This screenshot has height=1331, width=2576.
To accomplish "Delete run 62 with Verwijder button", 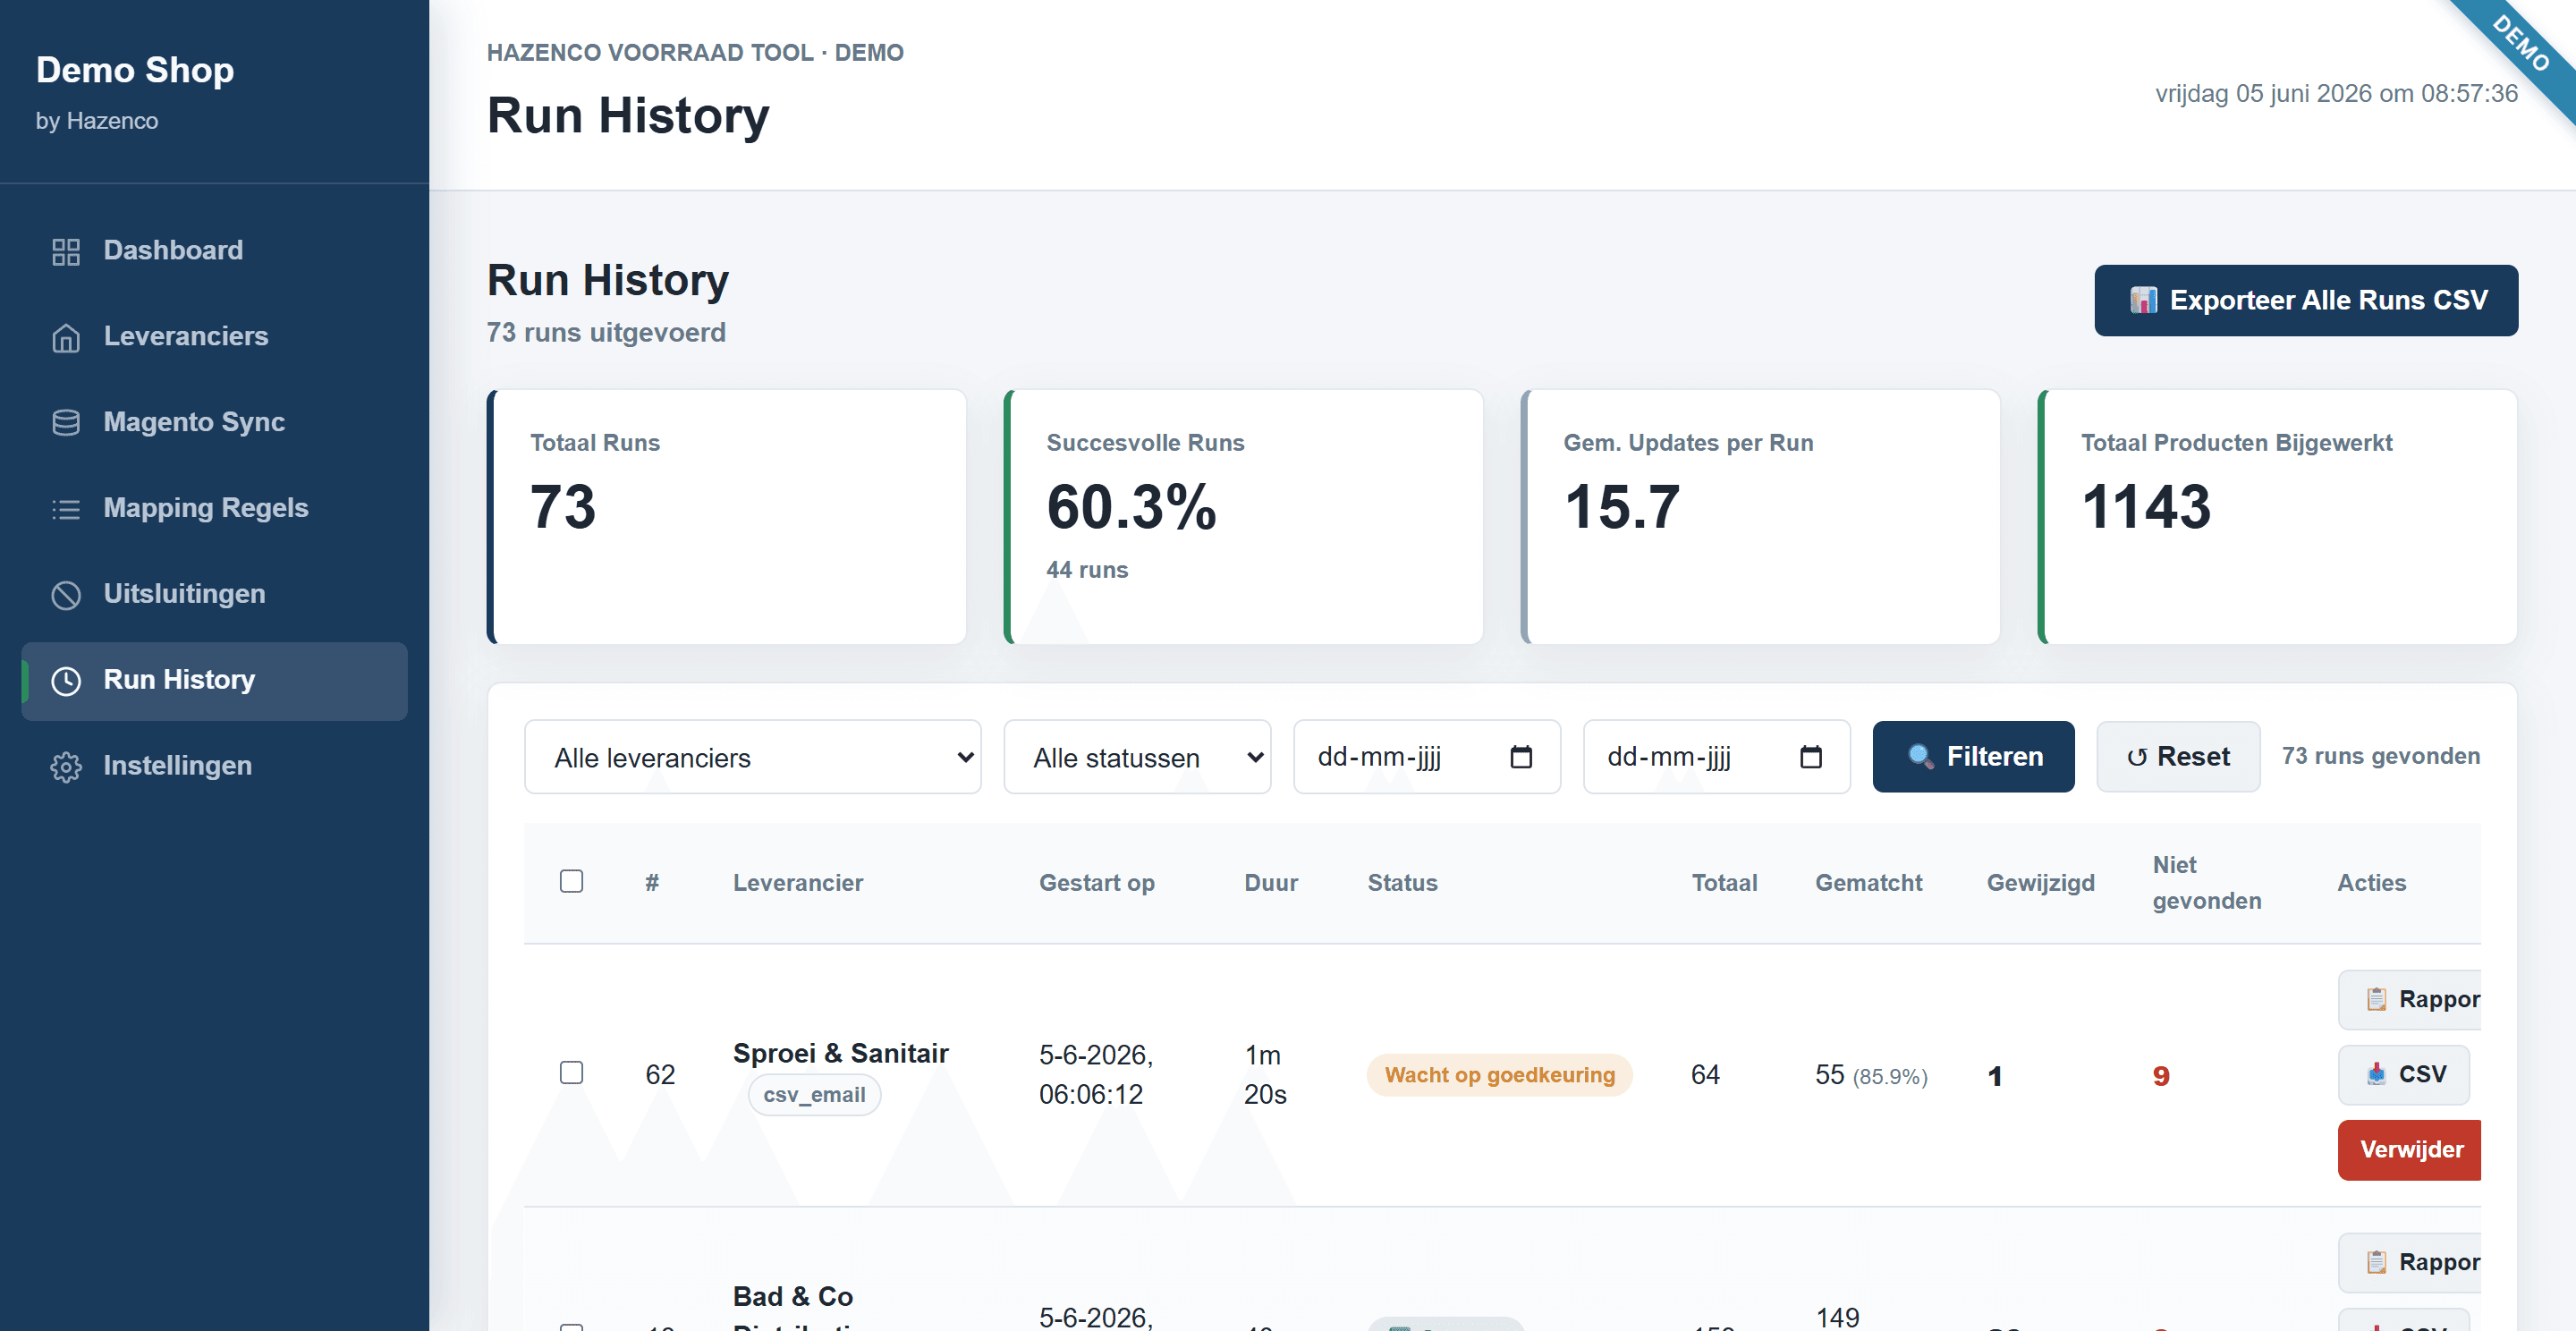I will 2410,1150.
